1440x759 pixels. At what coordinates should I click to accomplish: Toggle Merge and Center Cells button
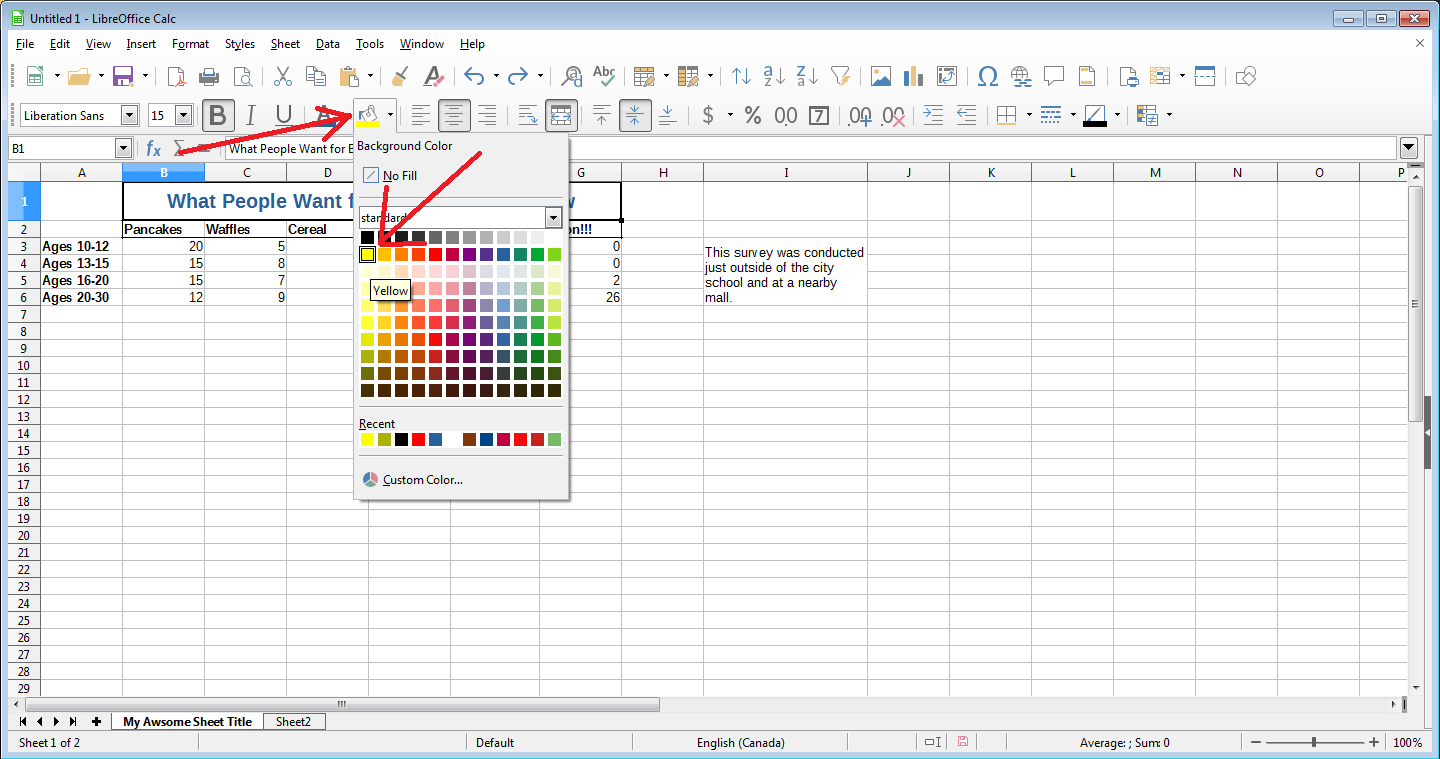pos(561,116)
